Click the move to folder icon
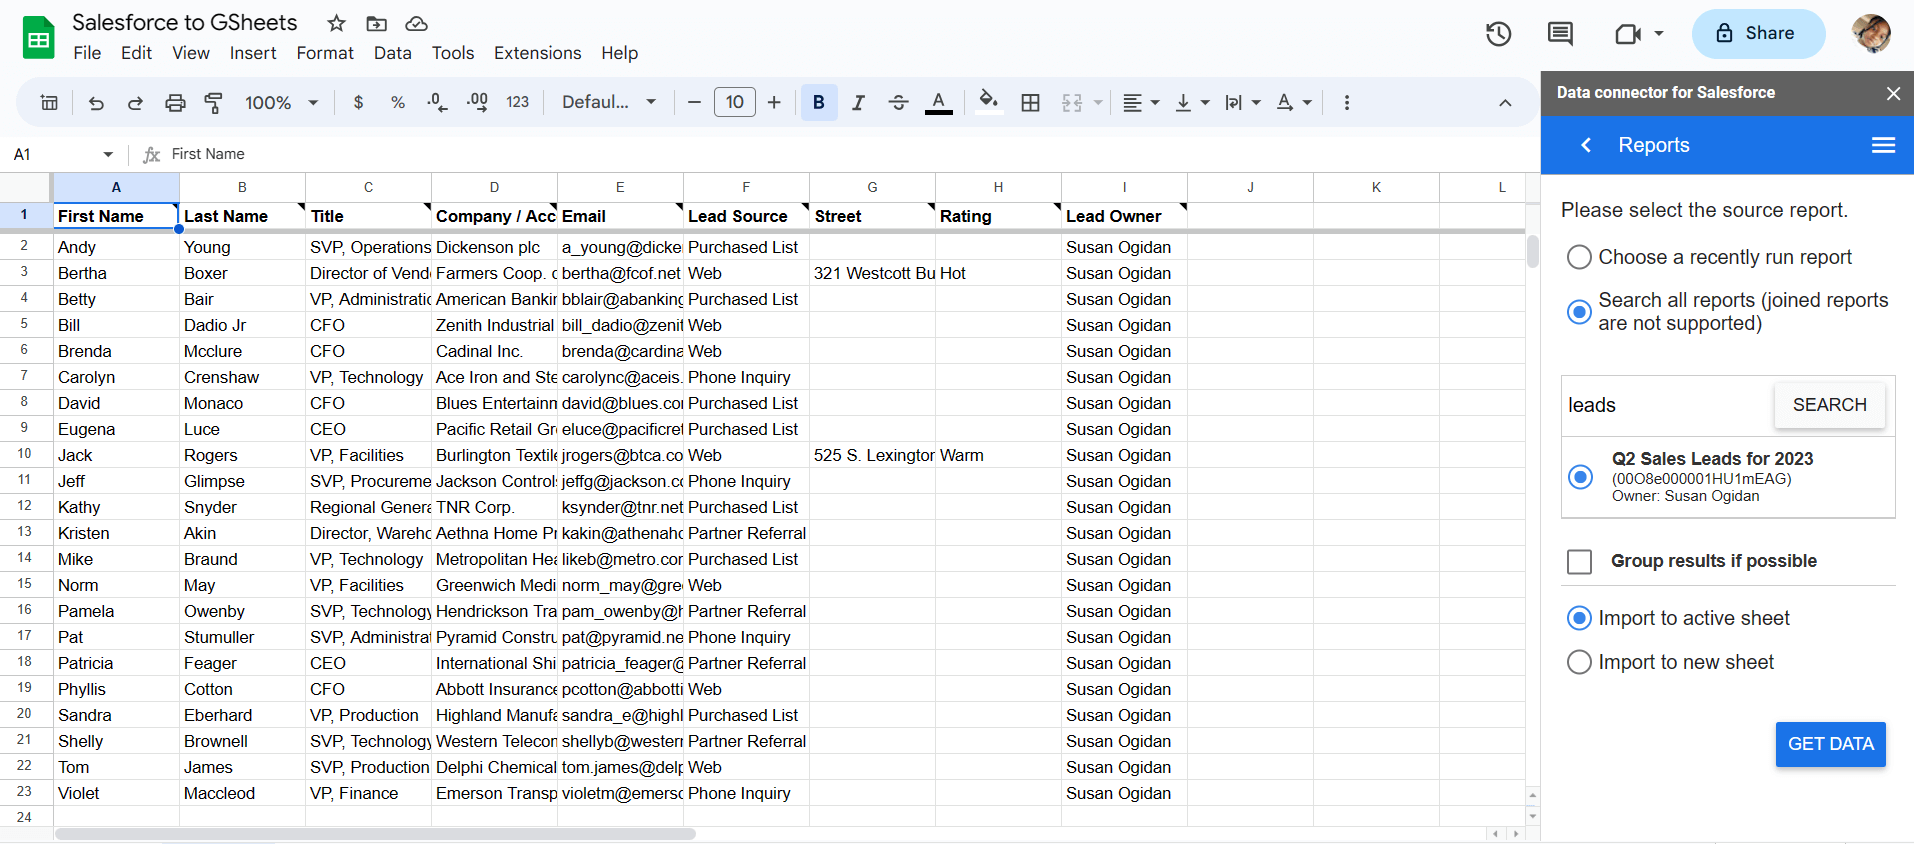 (x=376, y=23)
